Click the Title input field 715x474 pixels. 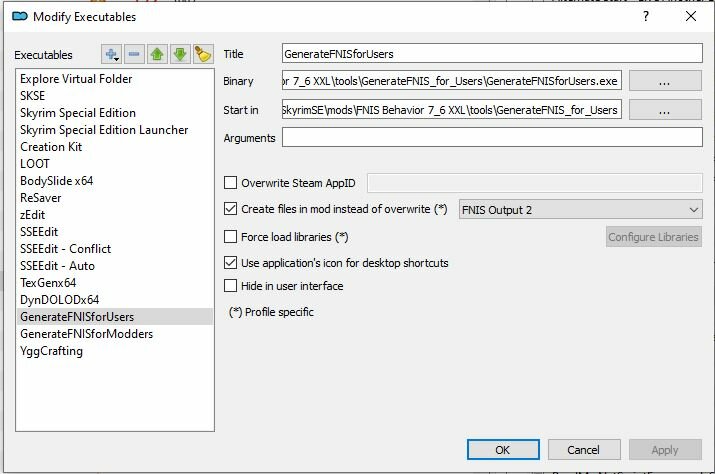point(492,53)
